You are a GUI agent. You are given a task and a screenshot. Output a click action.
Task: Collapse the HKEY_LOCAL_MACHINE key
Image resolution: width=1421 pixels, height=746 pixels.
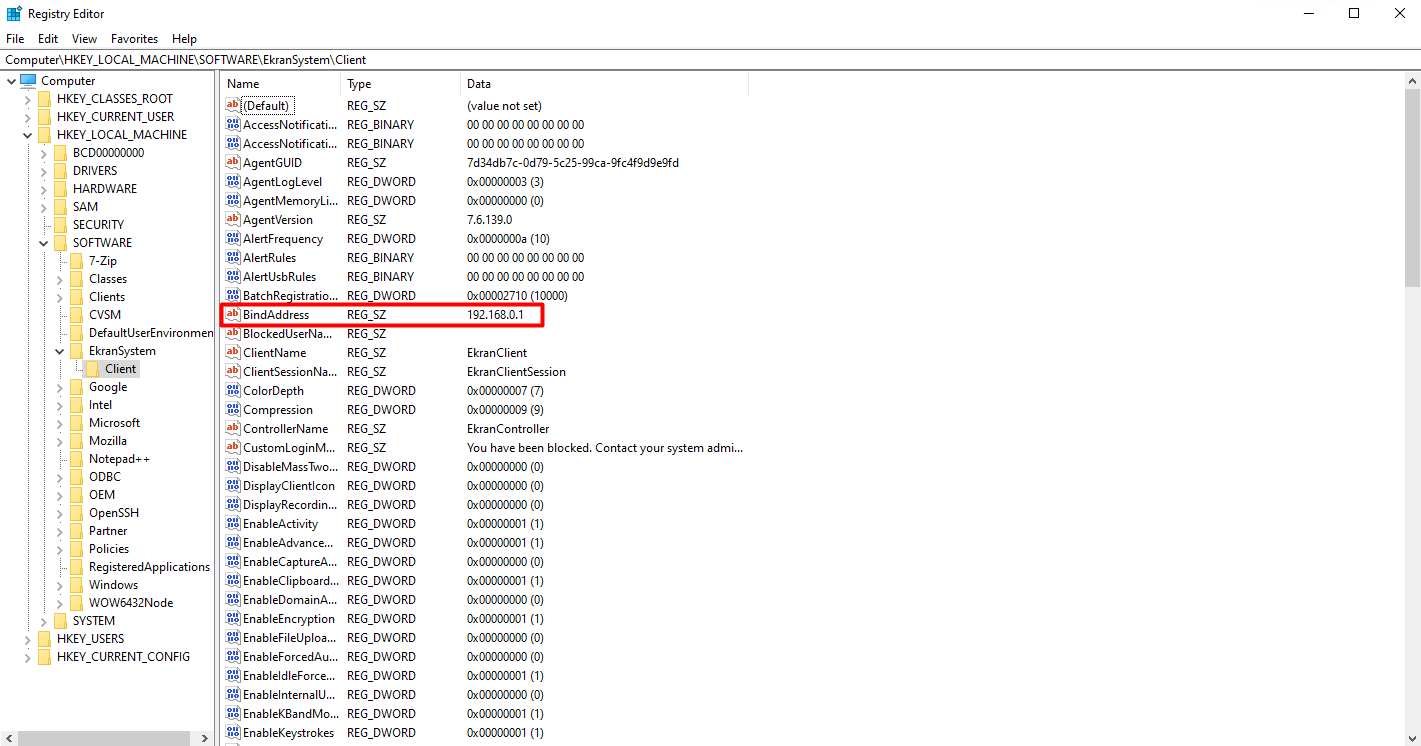pos(27,134)
